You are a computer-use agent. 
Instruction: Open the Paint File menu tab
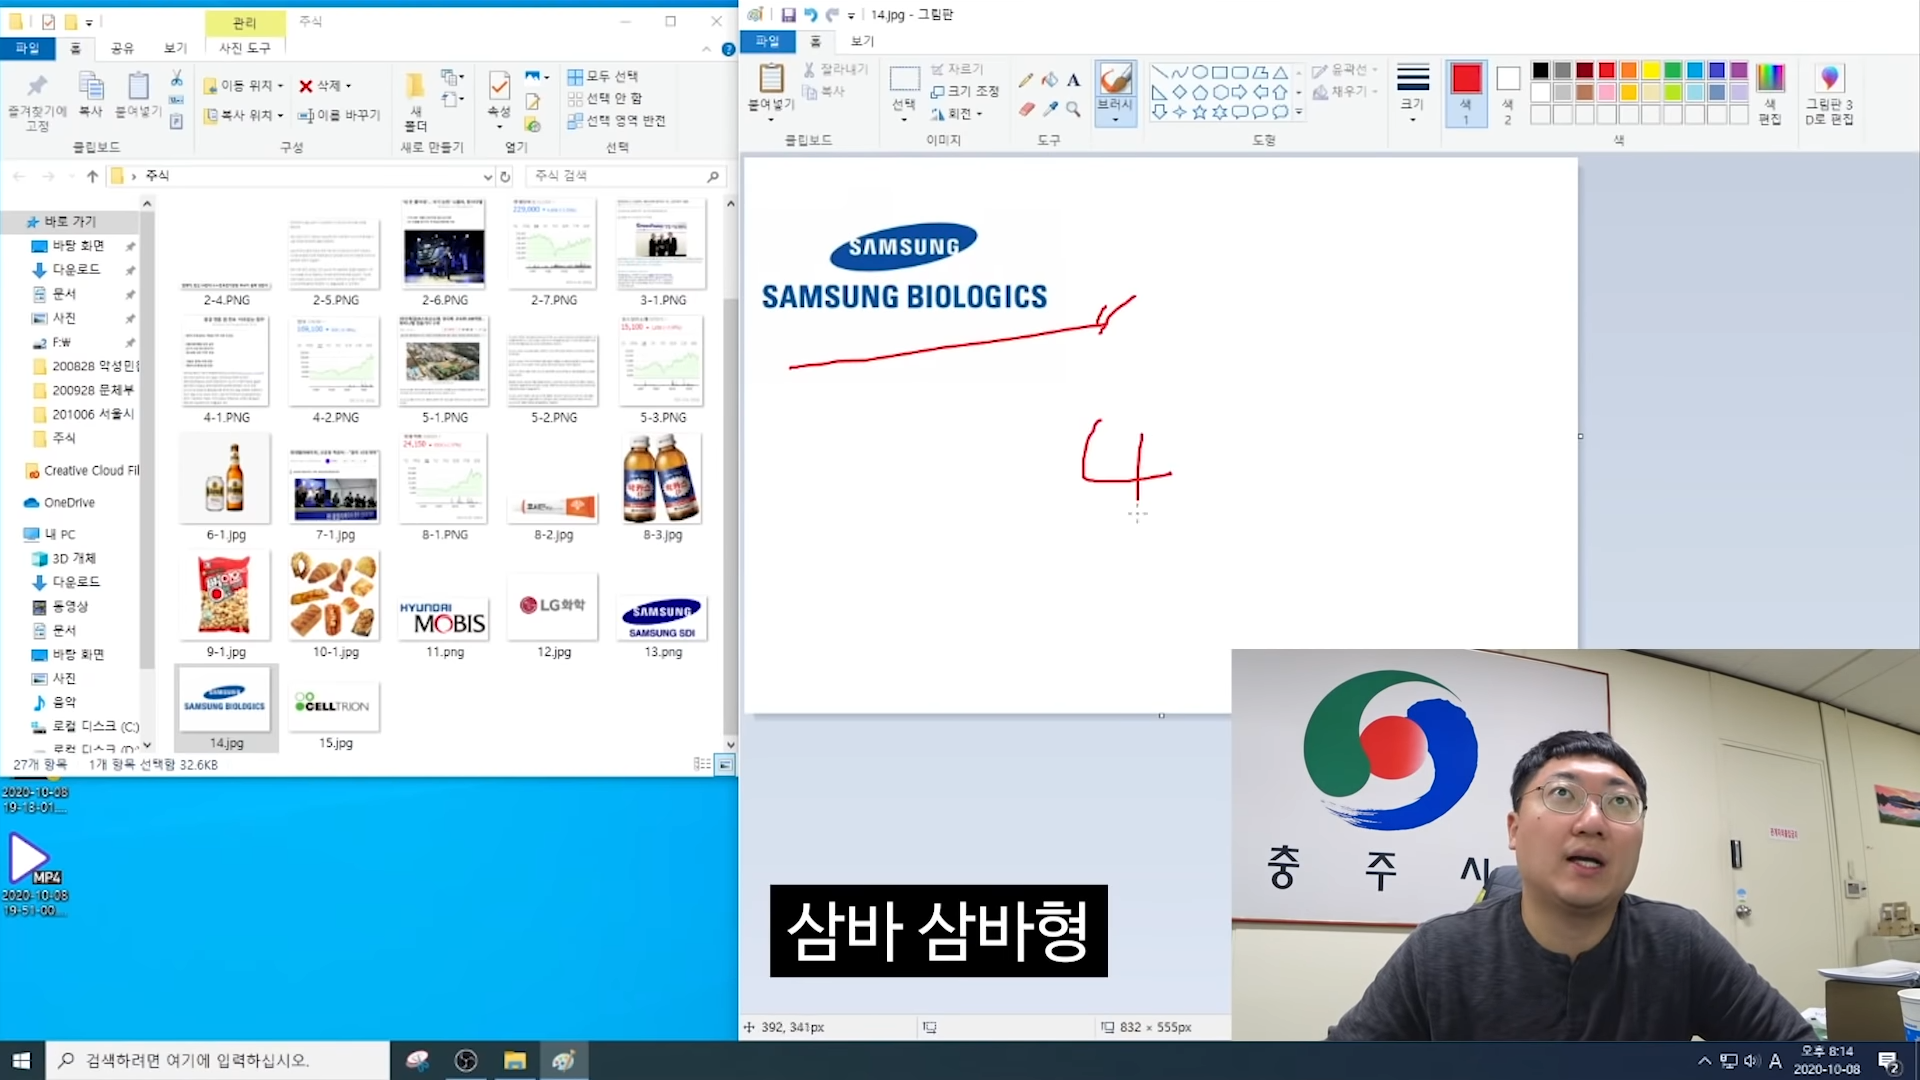[767, 41]
